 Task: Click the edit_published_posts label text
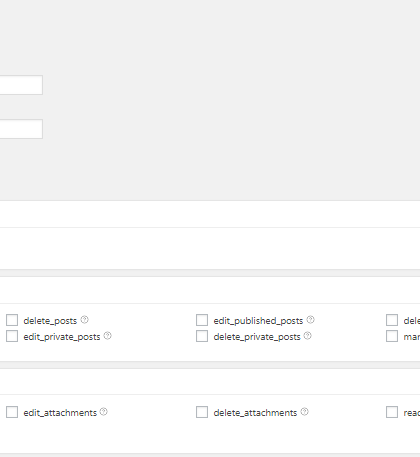pos(258,321)
